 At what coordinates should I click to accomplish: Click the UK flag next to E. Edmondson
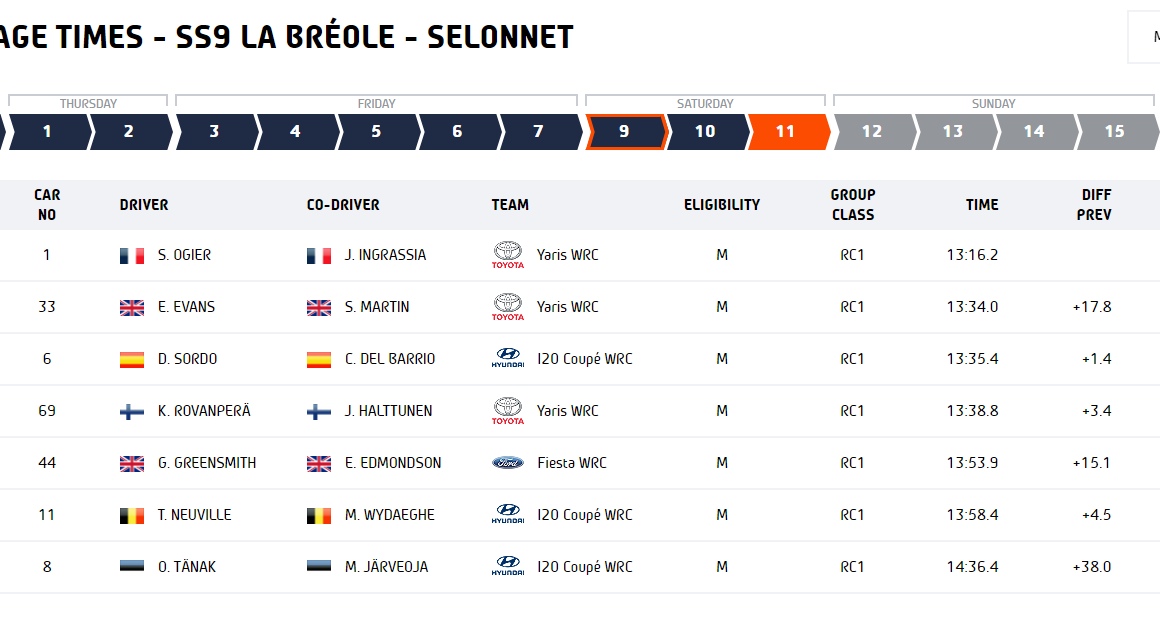319,463
